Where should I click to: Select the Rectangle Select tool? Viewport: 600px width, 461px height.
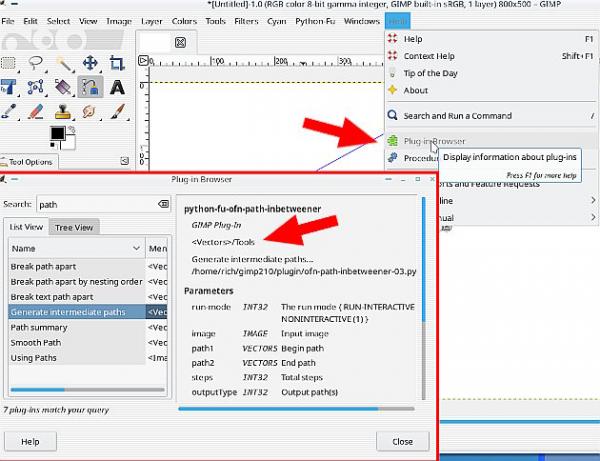[8, 64]
